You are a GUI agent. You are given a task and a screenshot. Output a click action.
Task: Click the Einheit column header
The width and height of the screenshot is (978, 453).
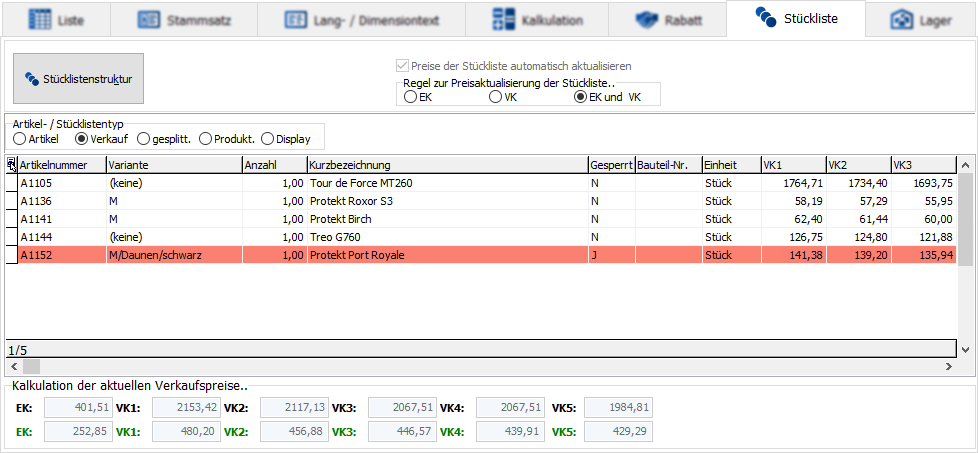(732, 165)
